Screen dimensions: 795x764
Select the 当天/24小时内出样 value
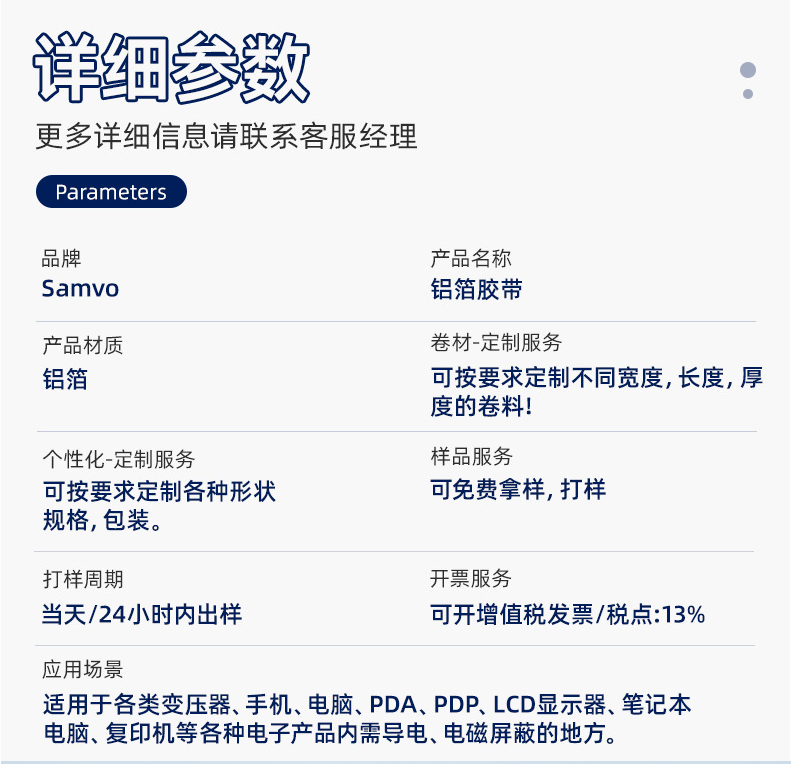[141, 614]
